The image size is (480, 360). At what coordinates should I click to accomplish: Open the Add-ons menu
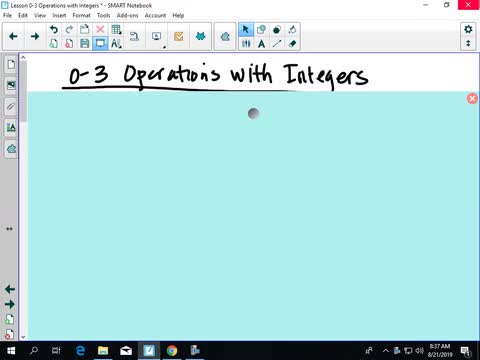[127, 15]
